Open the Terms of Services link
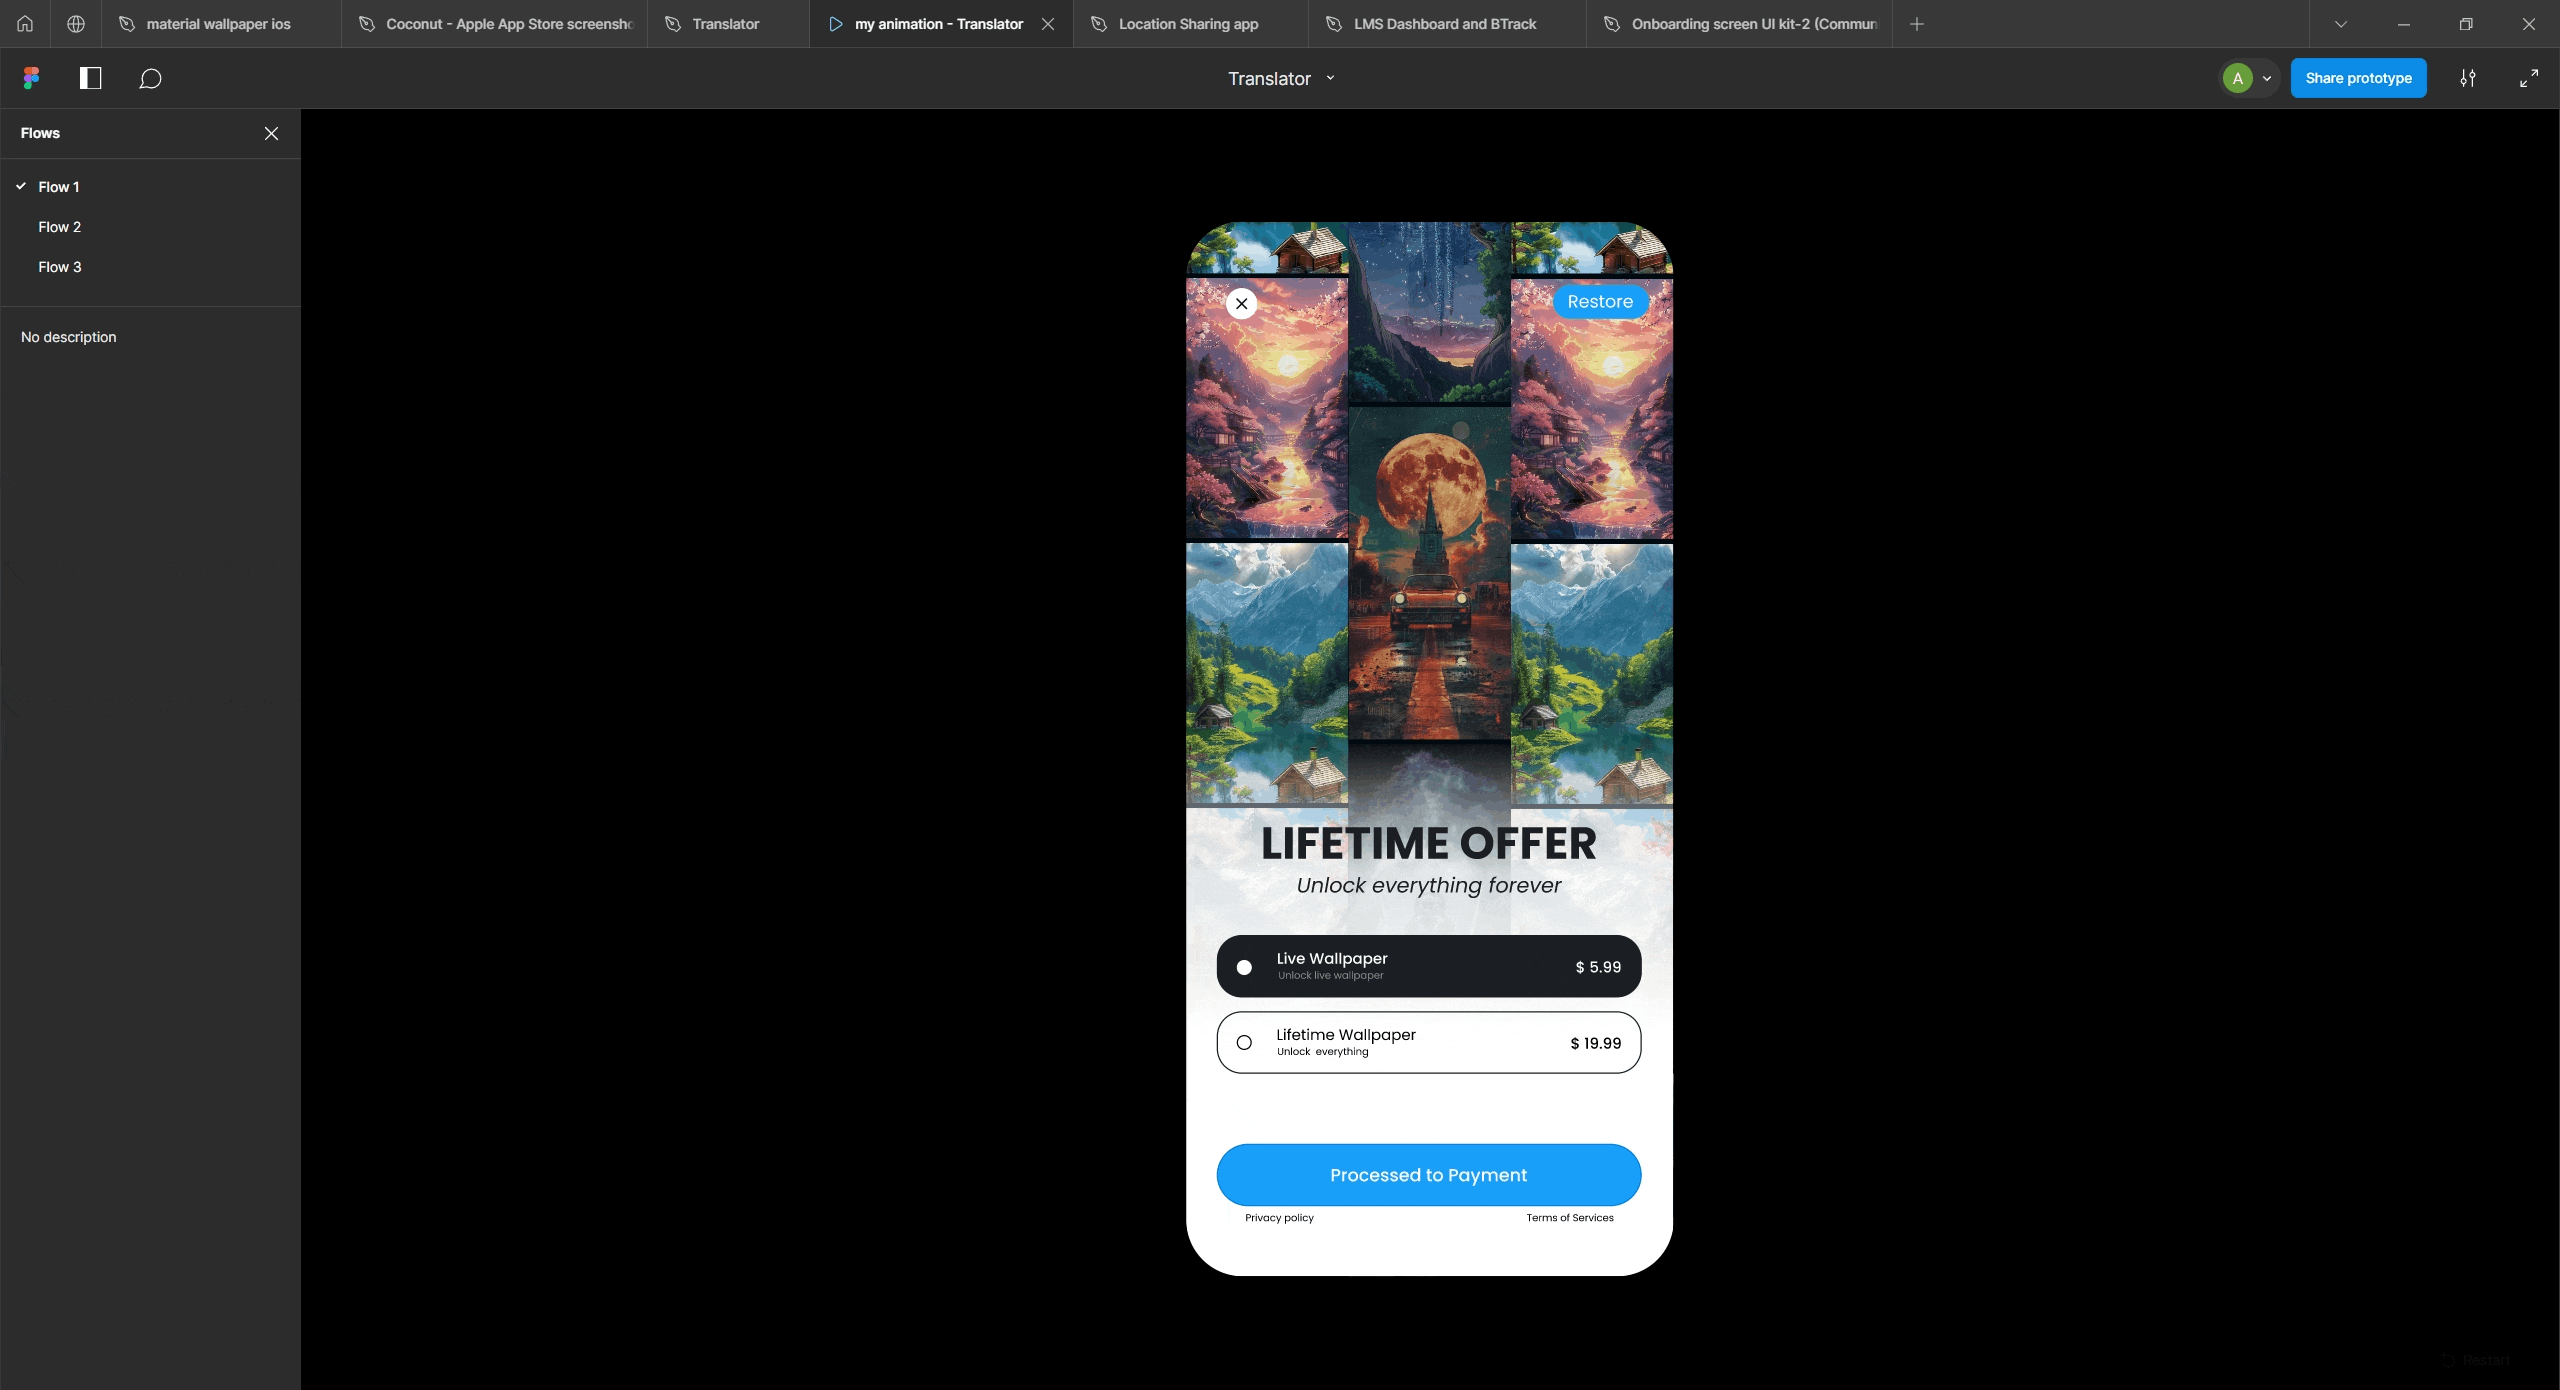The image size is (2560, 1390). pyautogui.click(x=1568, y=1217)
